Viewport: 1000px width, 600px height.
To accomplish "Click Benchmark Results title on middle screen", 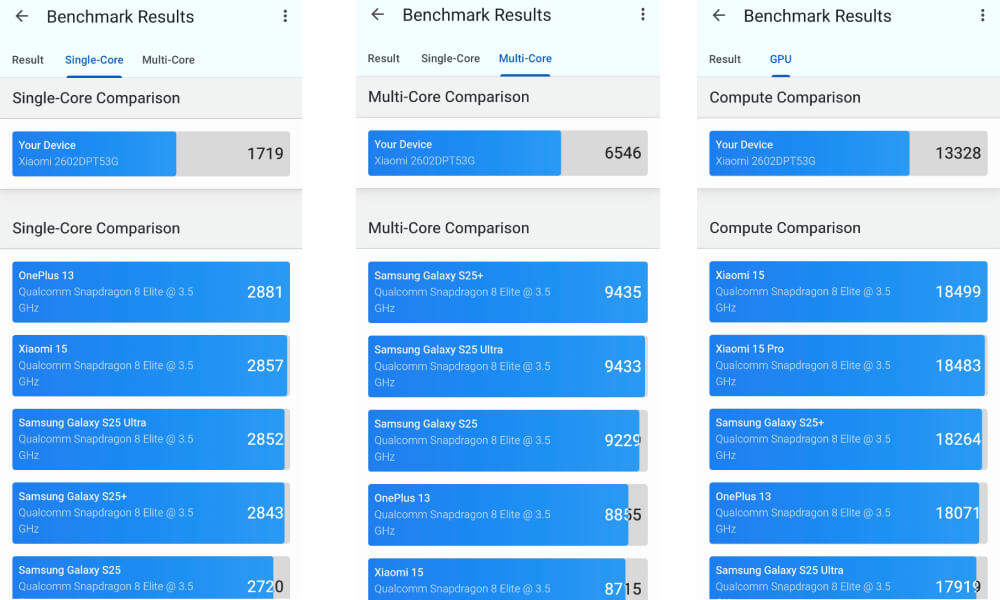I will (476, 15).
